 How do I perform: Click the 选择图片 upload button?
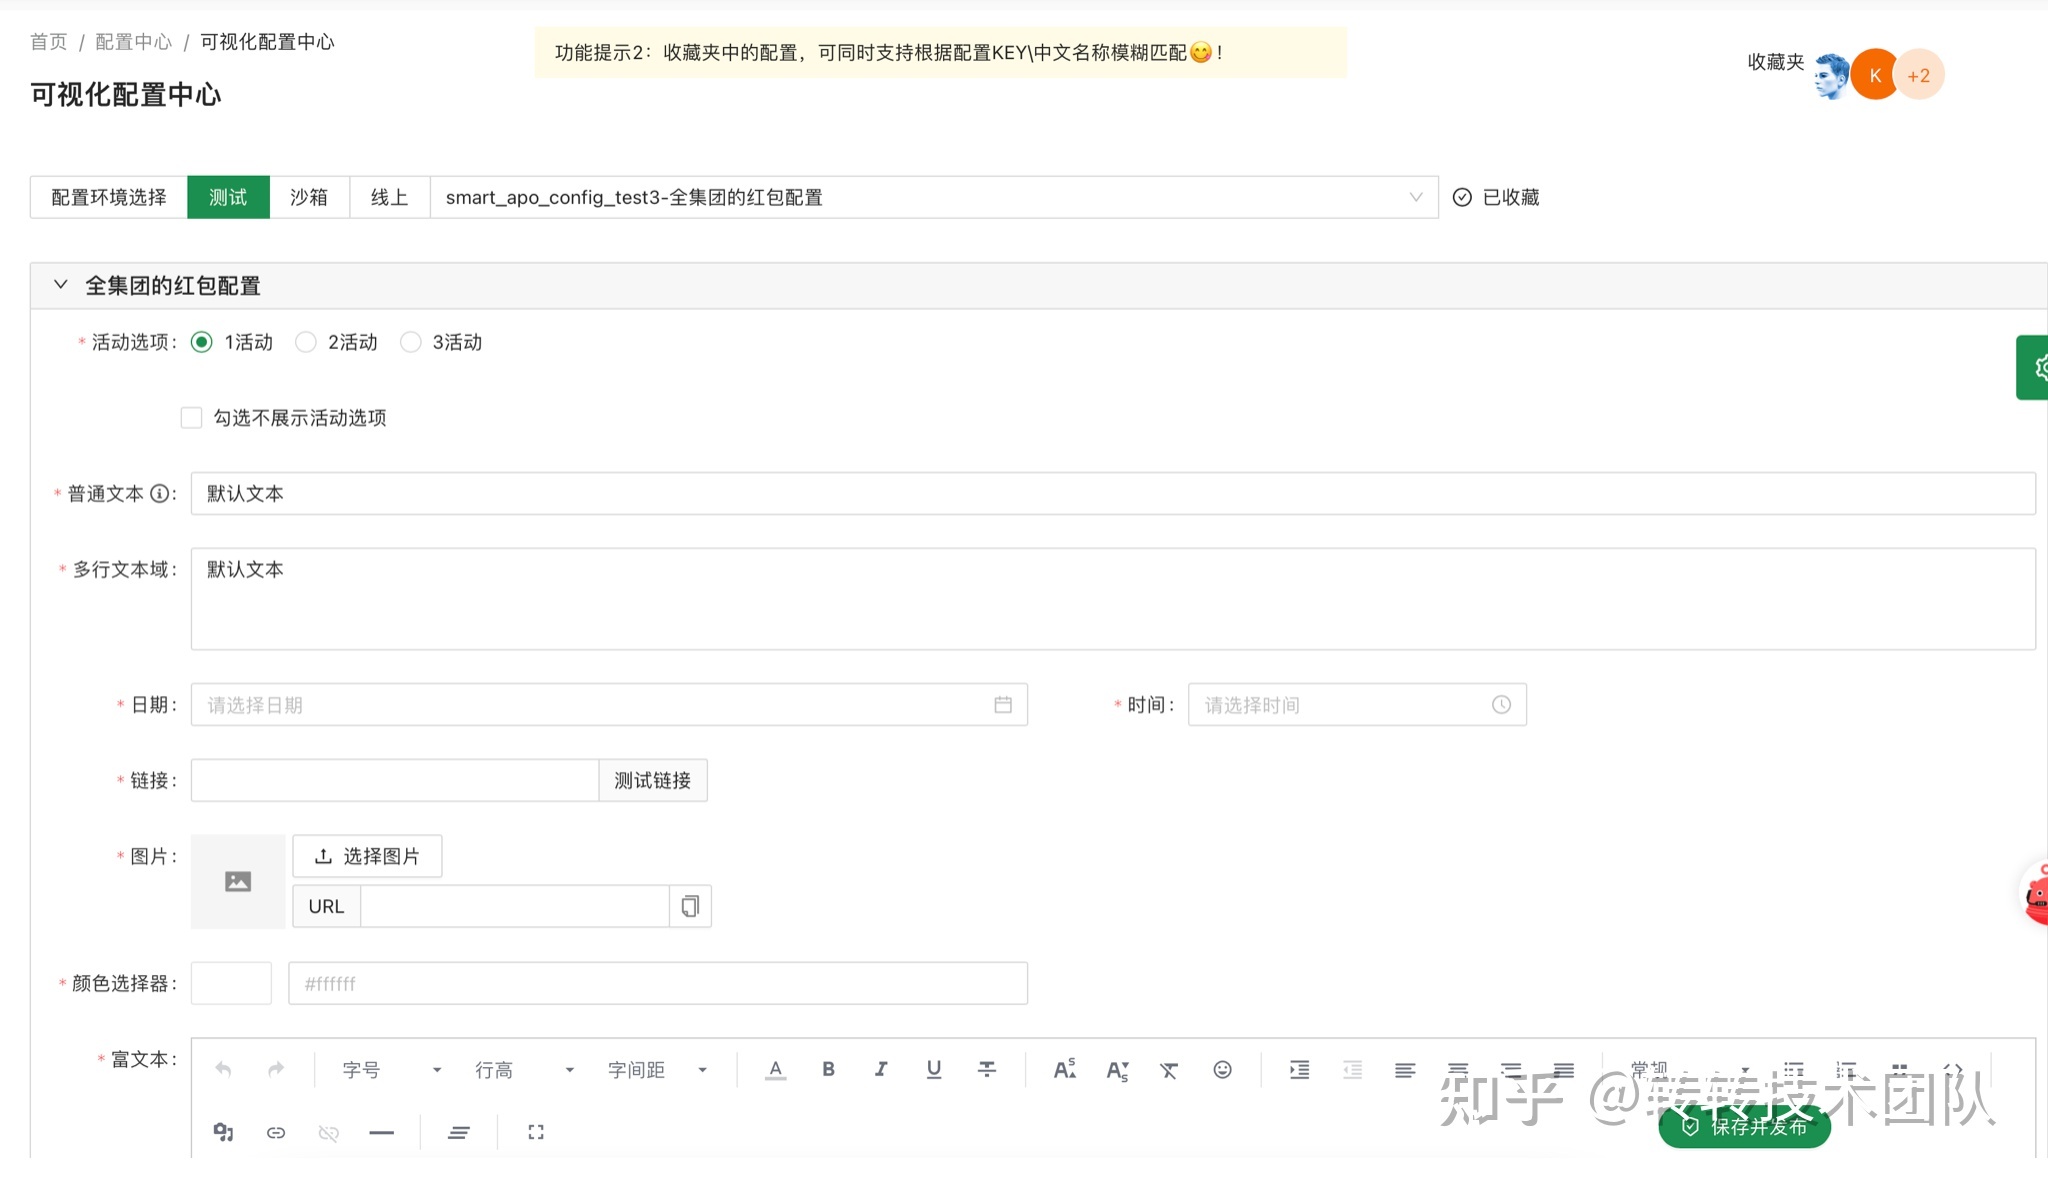click(367, 856)
